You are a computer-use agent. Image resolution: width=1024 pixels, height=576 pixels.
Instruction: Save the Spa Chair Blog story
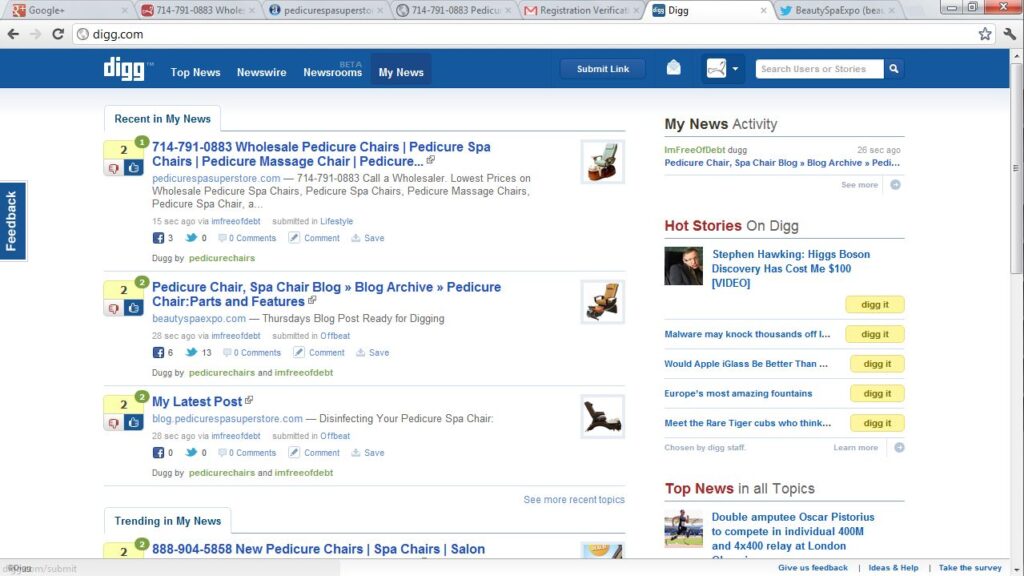372,353
